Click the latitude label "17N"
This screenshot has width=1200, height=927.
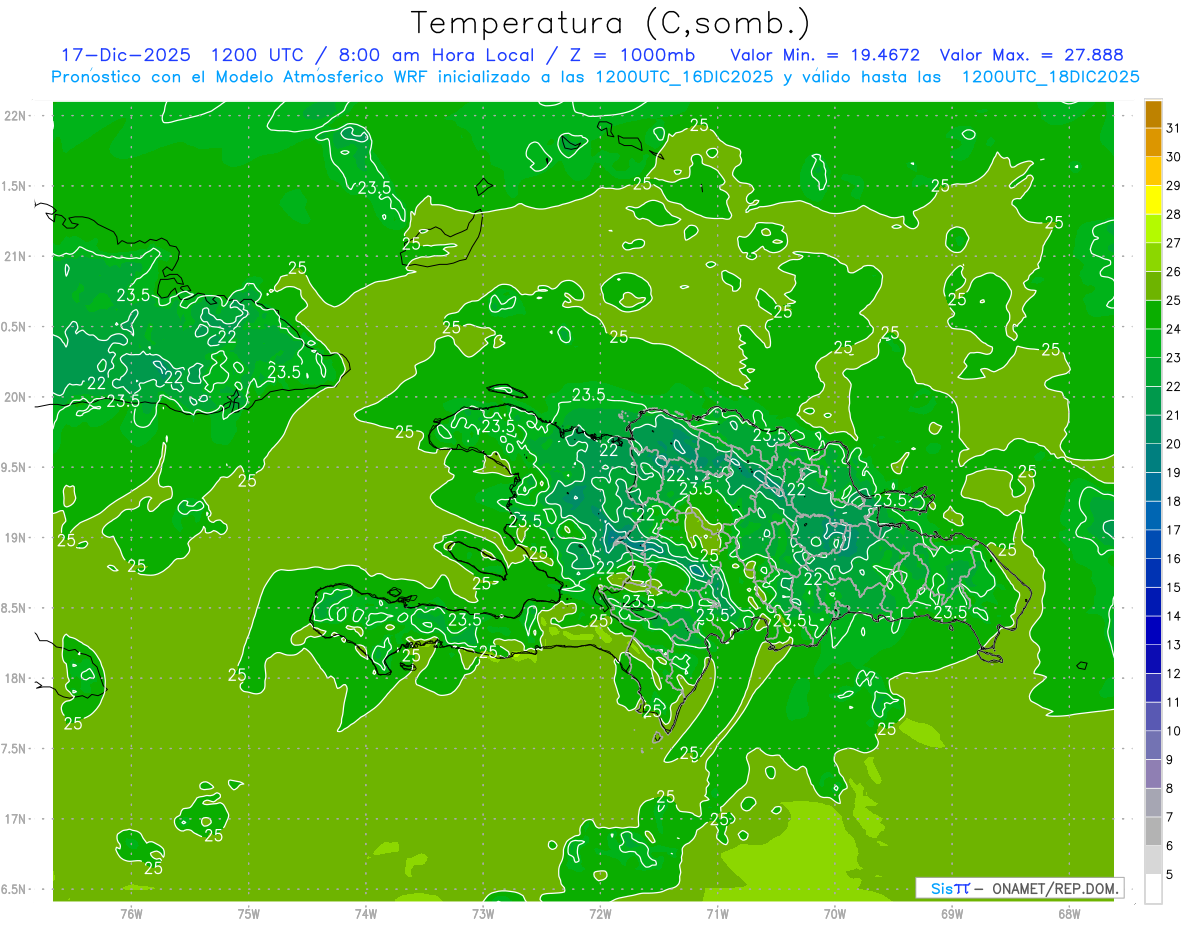click(15, 819)
